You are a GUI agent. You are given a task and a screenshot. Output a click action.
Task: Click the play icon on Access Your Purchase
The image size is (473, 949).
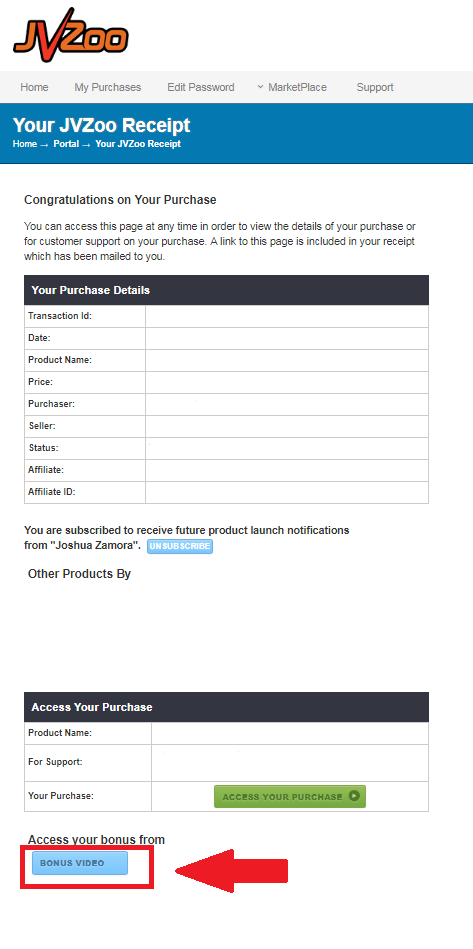[x=354, y=796]
